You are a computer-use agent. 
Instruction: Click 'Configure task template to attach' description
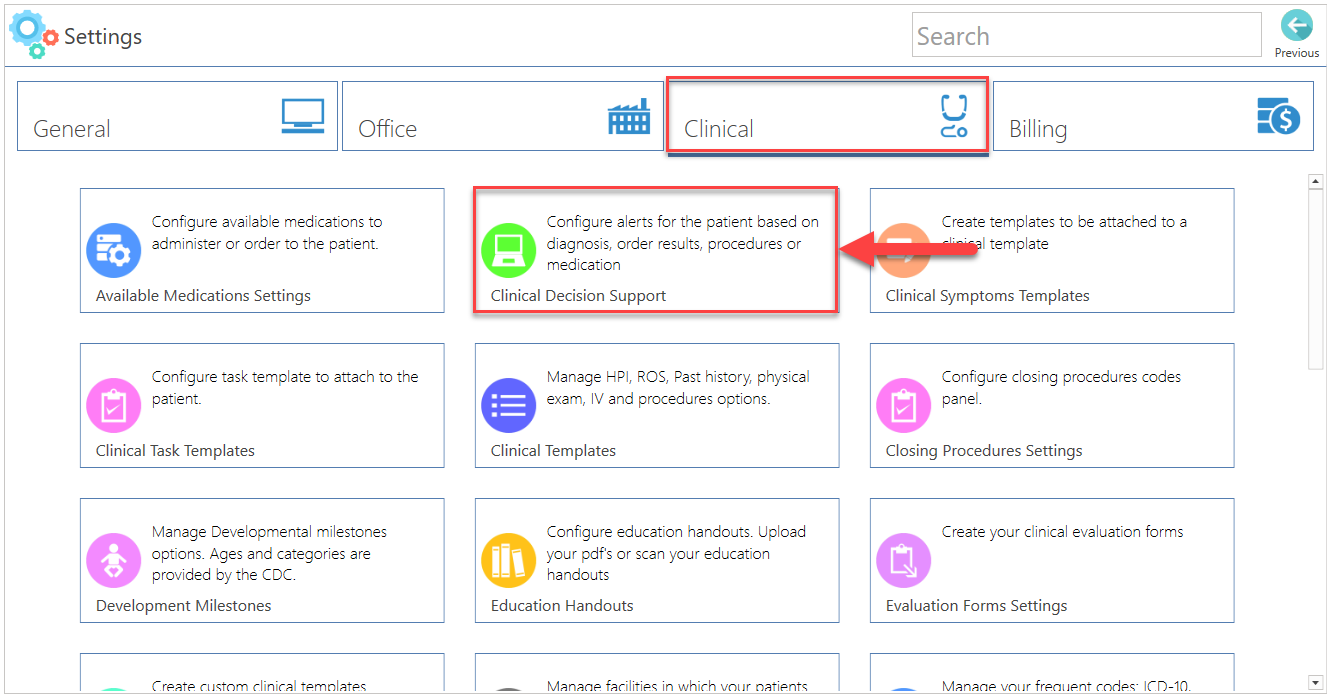pos(285,388)
